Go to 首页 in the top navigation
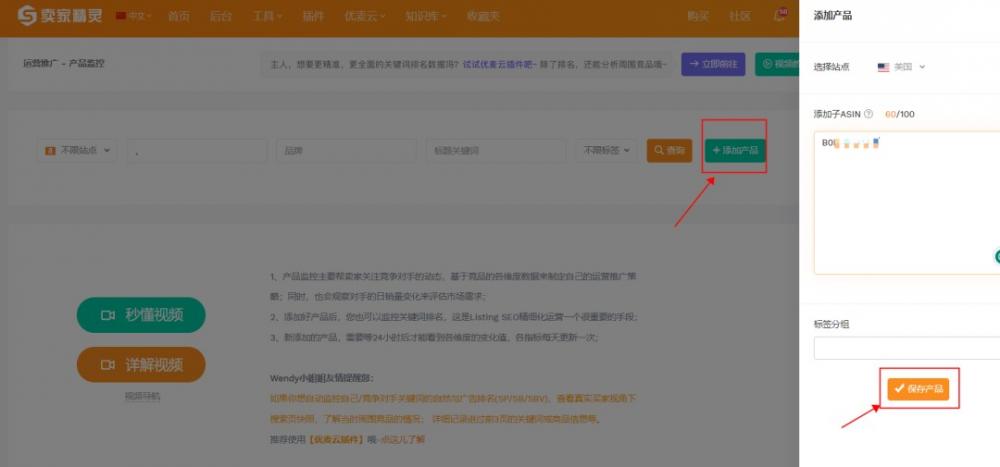1000x467 pixels. (179, 17)
